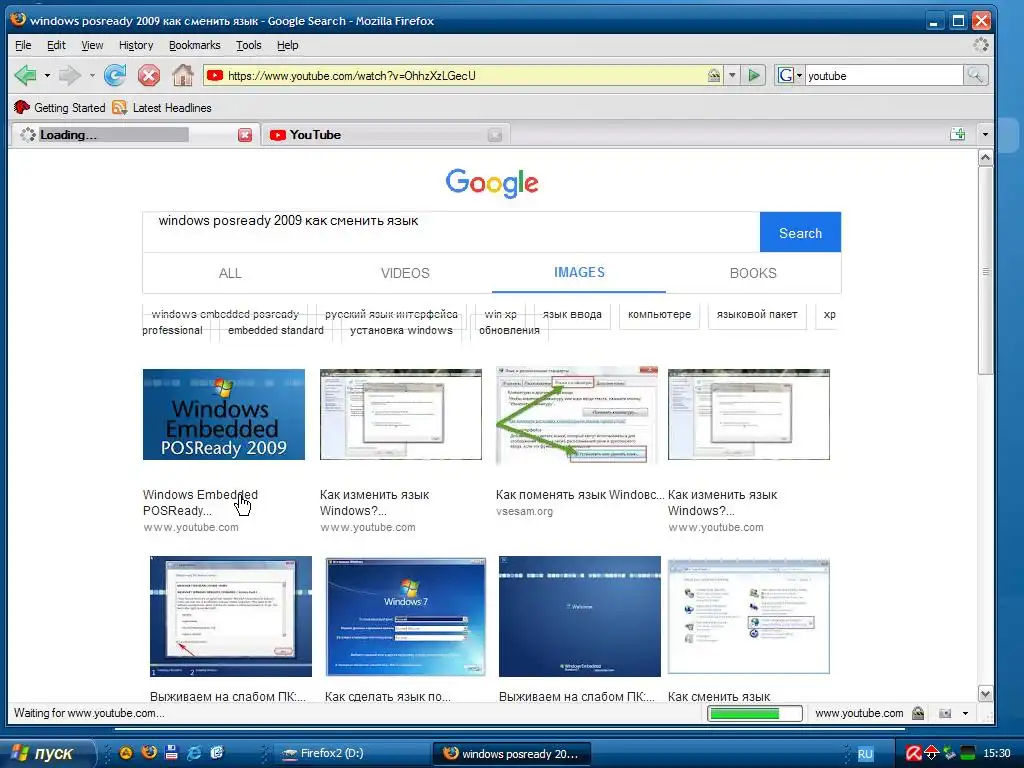Click the status bar padlock icon
This screenshot has width=1024, height=768.
[918, 713]
